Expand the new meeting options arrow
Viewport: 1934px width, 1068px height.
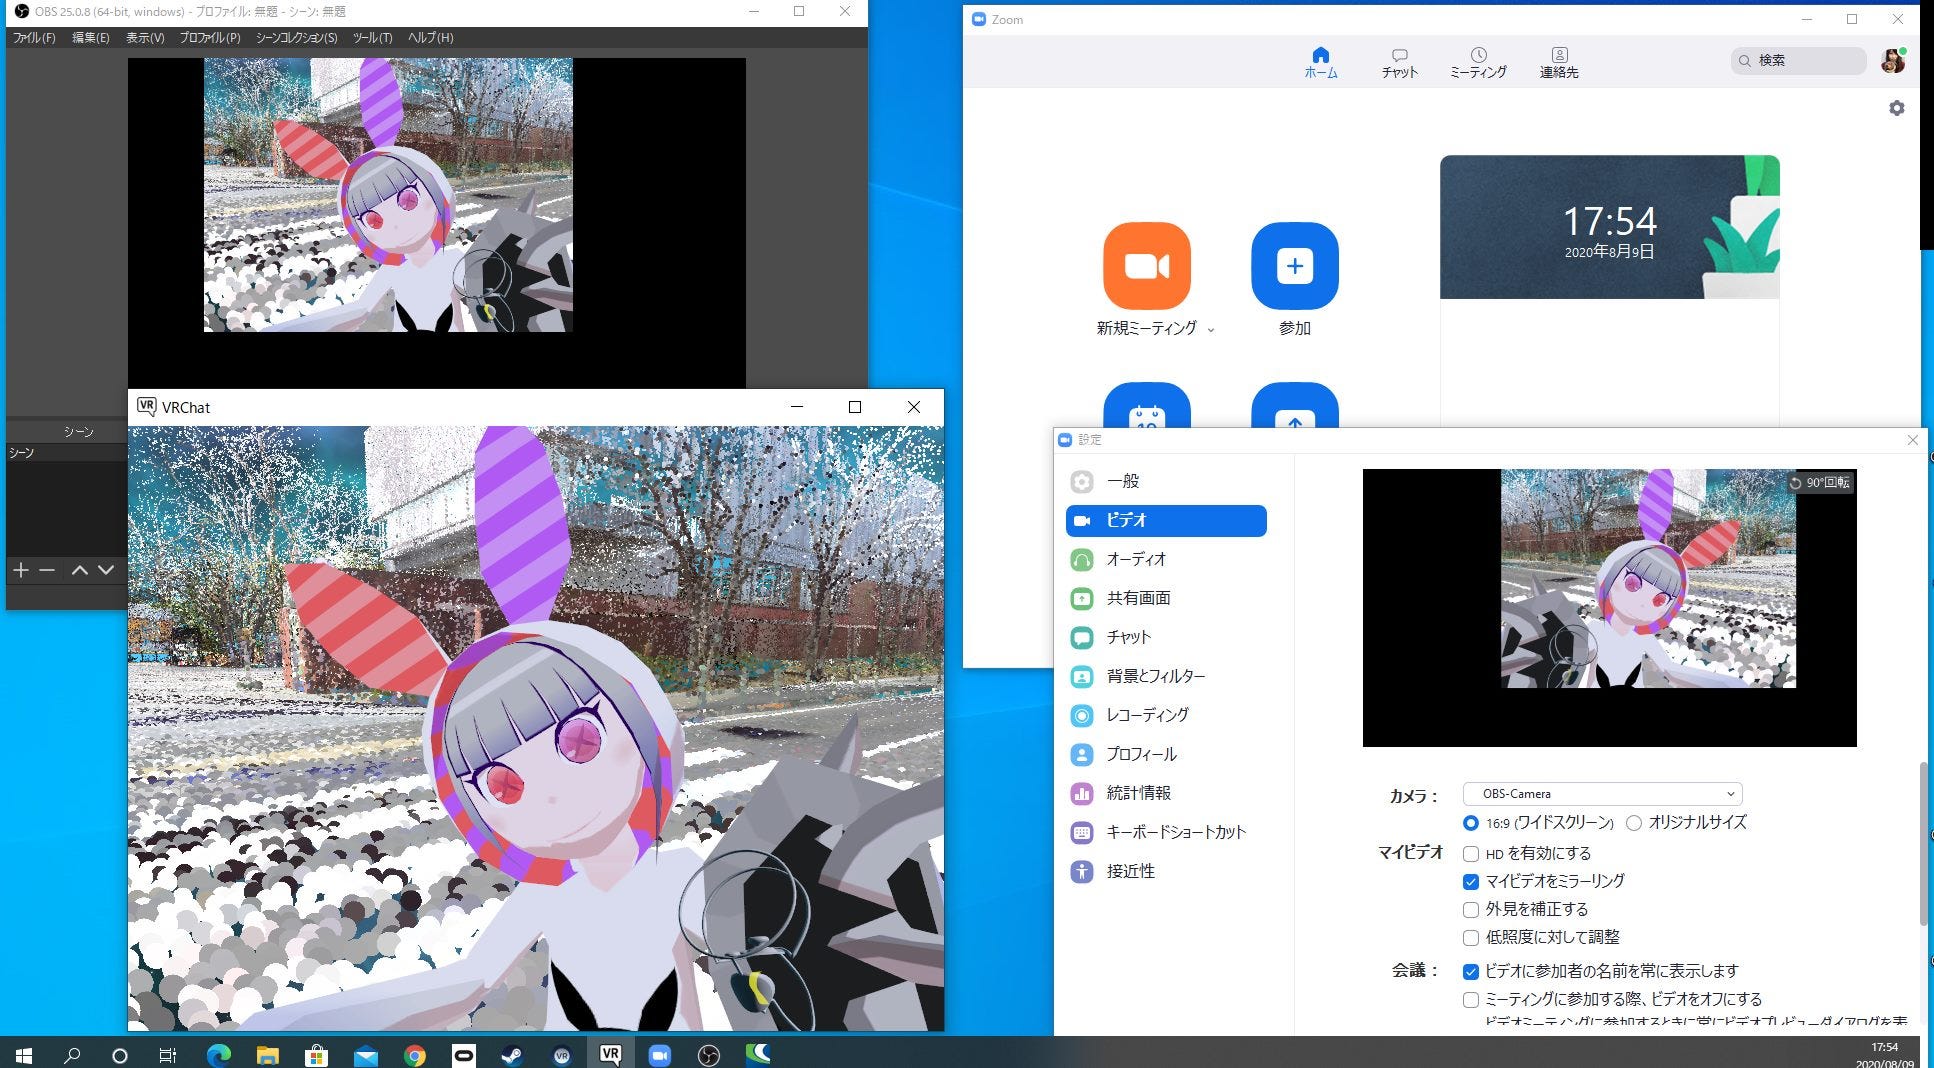point(1211,330)
